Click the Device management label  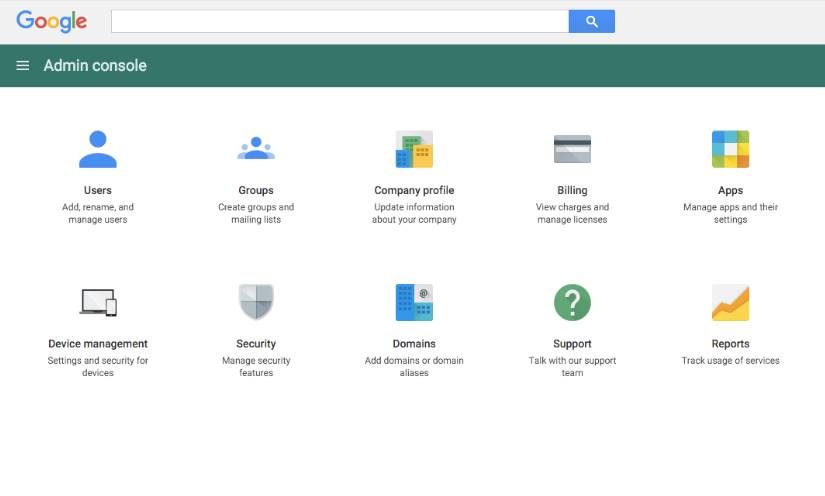coord(98,344)
